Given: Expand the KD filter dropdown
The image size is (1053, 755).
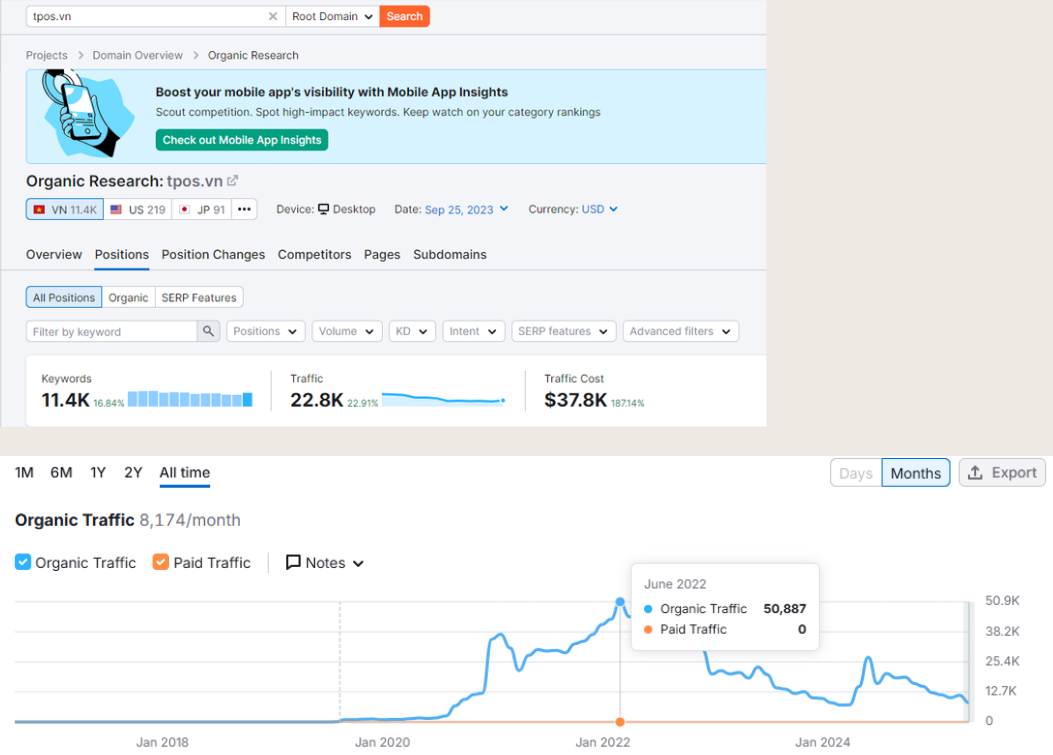Looking at the screenshot, I should pyautogui.click(x=412, y=331).
